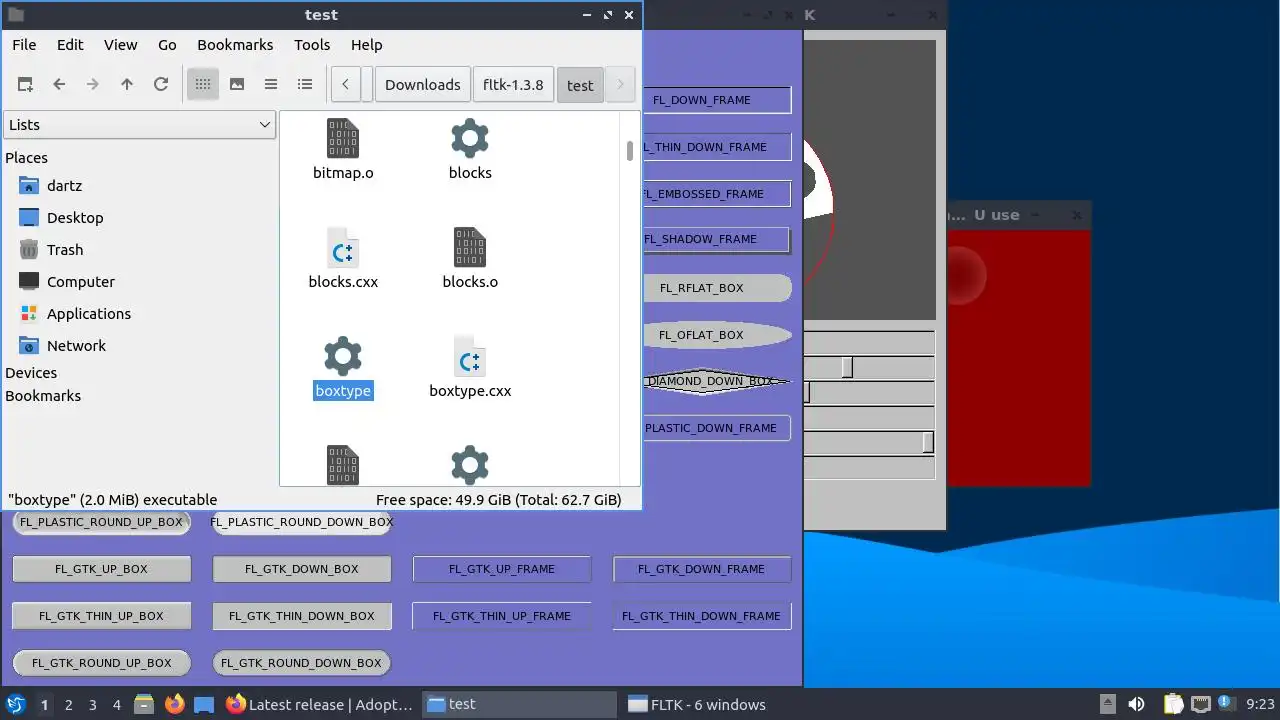Click the FL_GTK_THIN_DOWN_FRAME sample
This screenshot has height=720, width=1280.
(x=701, y=616)
